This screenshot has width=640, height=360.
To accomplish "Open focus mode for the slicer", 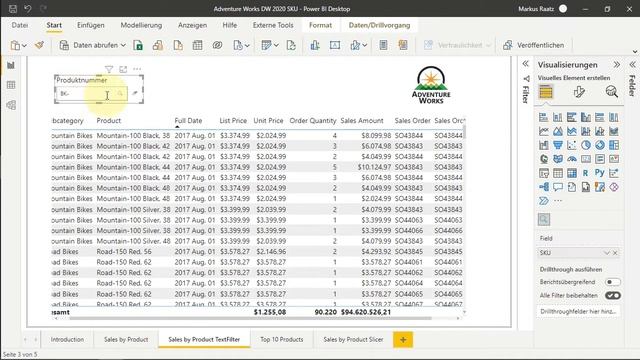I will pos(123,69).
